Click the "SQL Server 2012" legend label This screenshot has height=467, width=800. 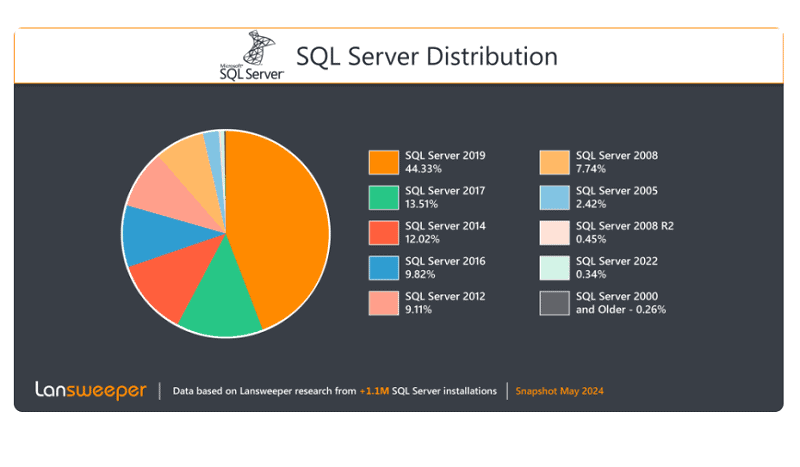pos(445,297)
